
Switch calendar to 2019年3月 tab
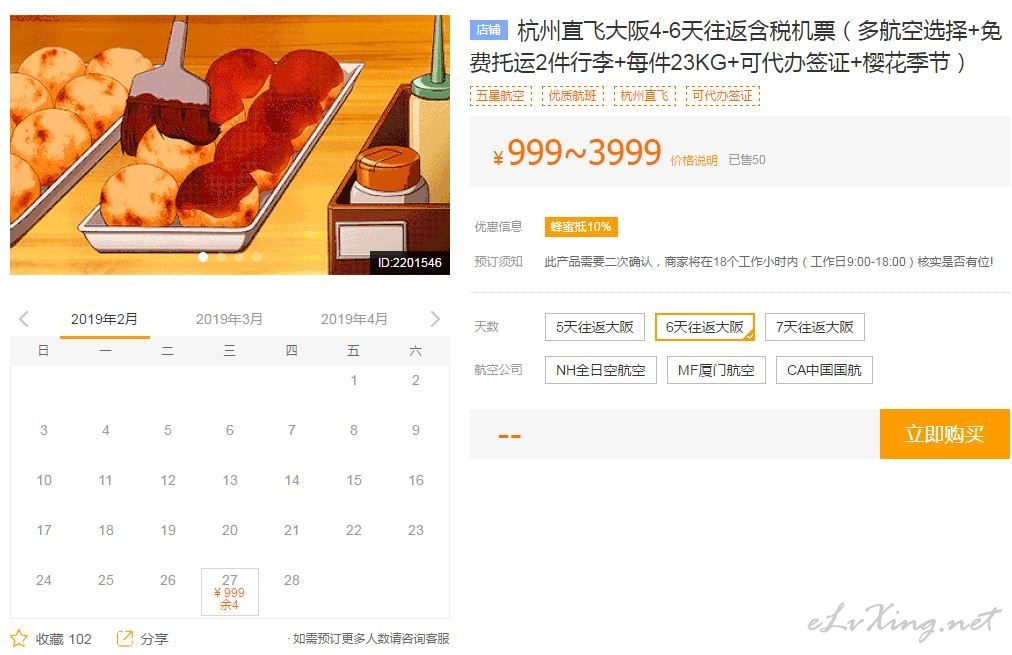point(229,319)
